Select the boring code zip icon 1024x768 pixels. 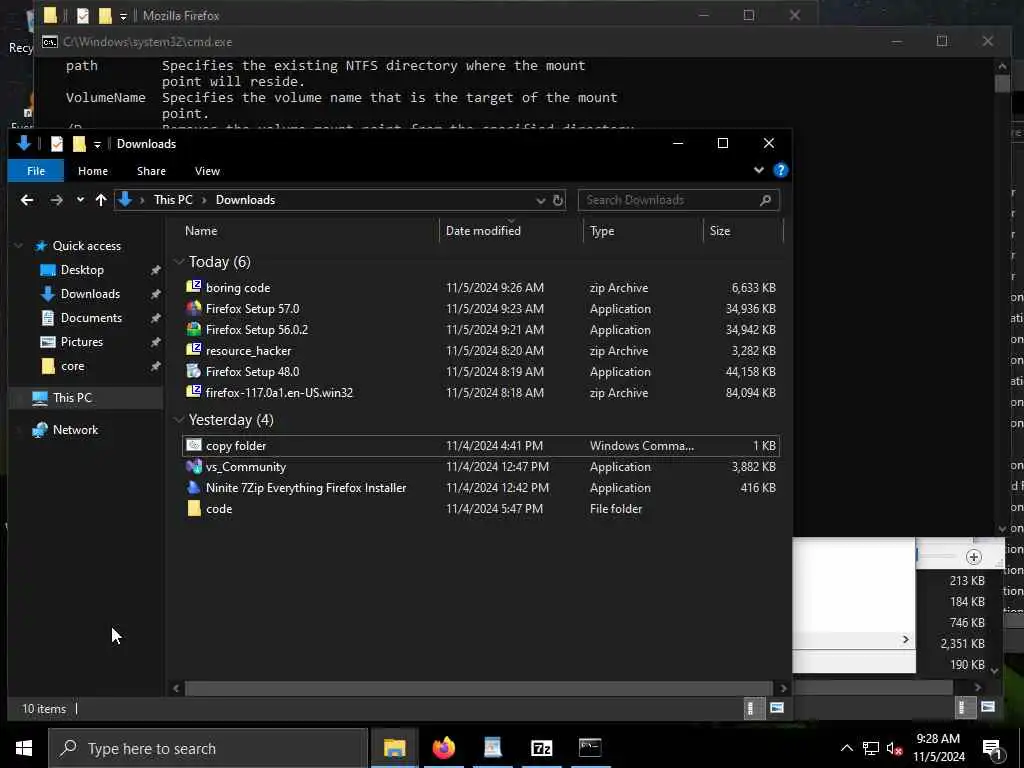[193, 287]
